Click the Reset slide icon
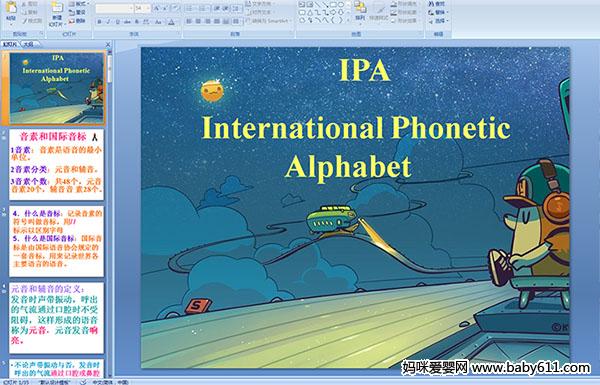The height and width of the screenshot is (385, 600). coord(72,12)
